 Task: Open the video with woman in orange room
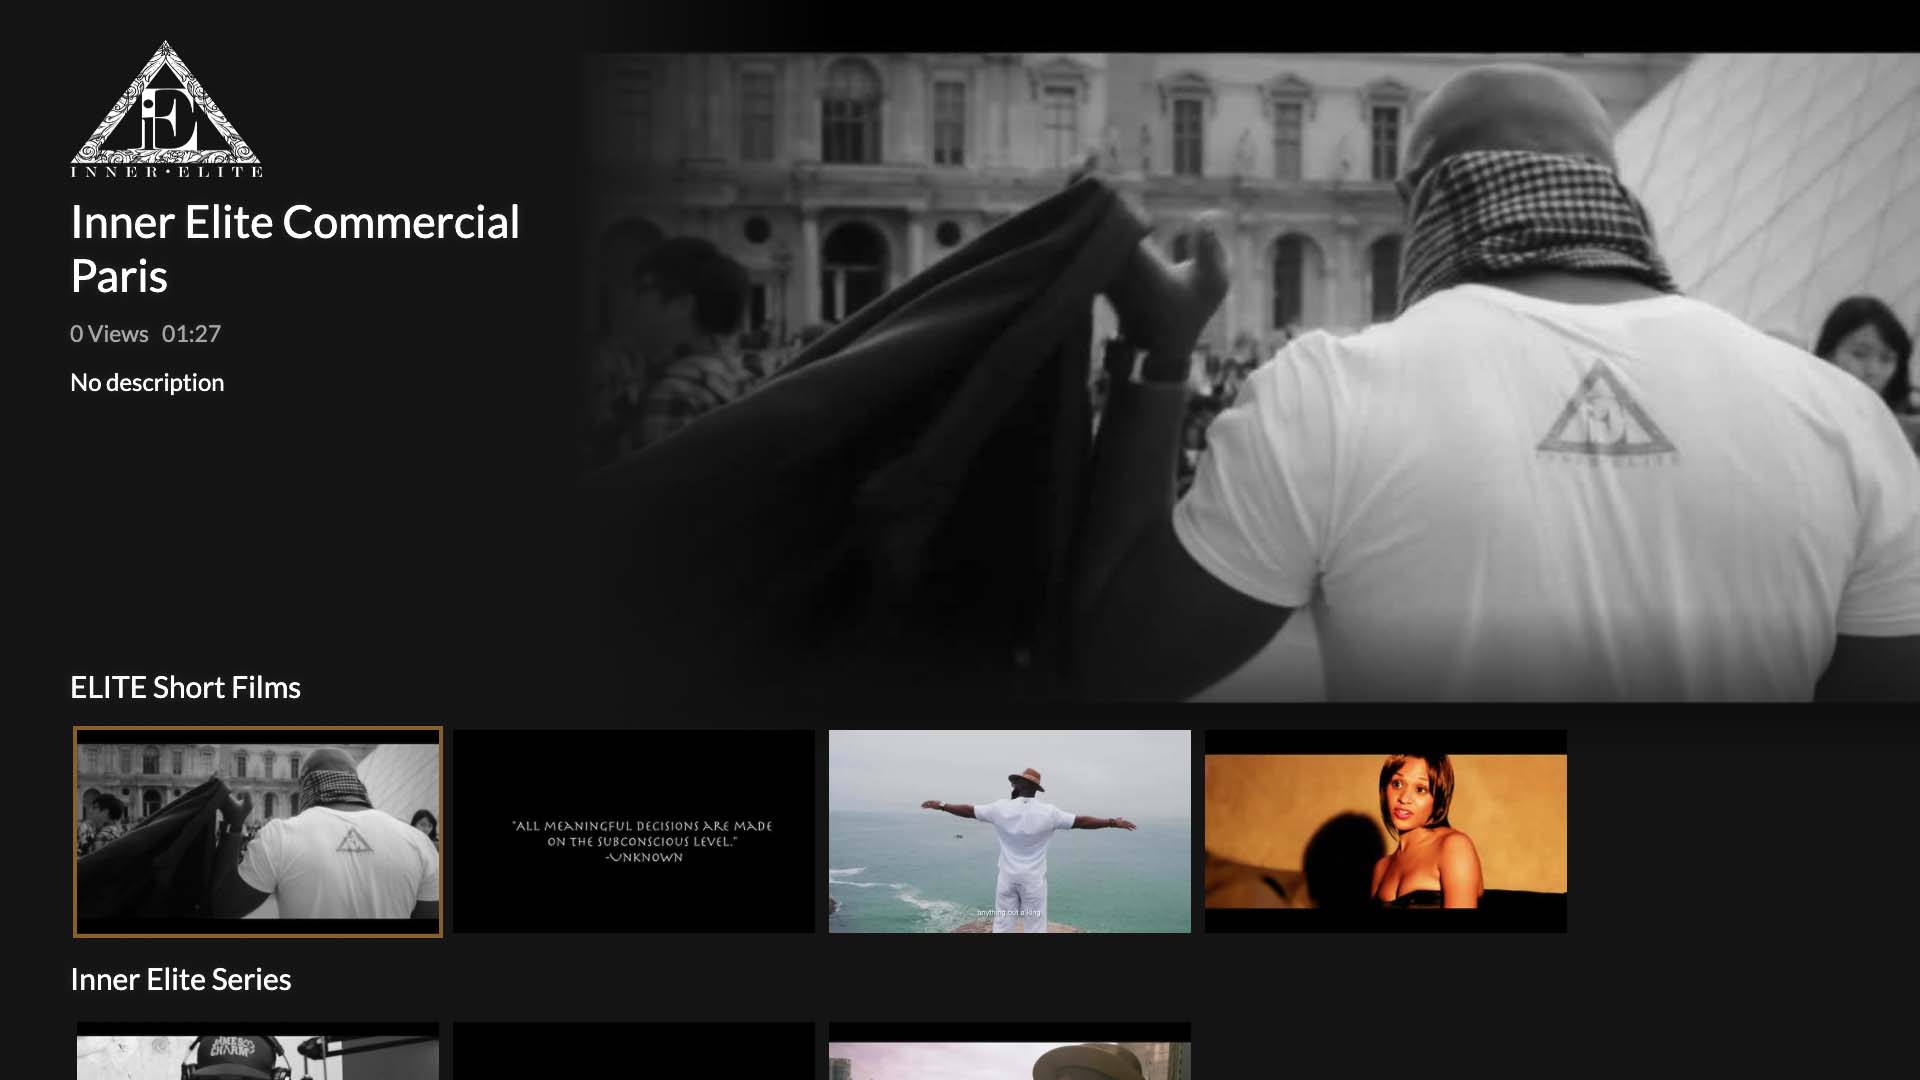pos(1386,832)
